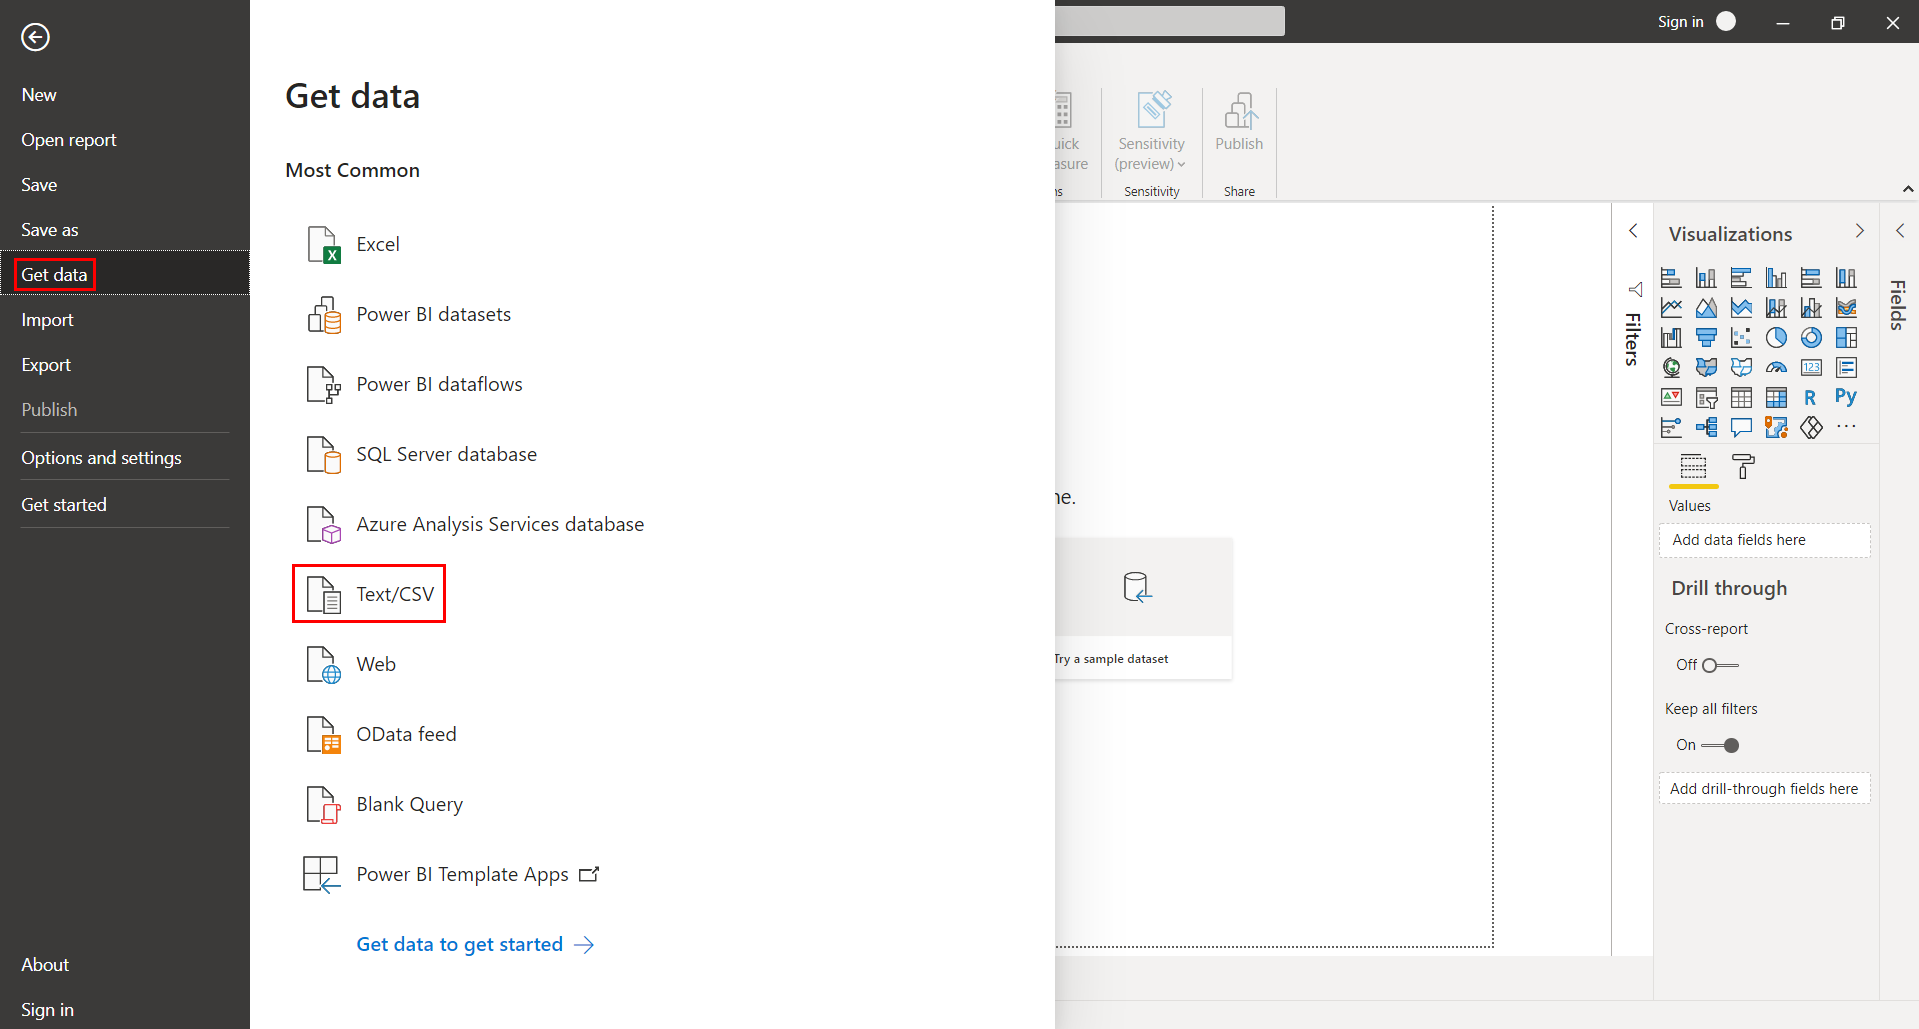Select the Key influencers visual
The width and height of the screenshot is (1919, 1029).
click(1671, 428)
